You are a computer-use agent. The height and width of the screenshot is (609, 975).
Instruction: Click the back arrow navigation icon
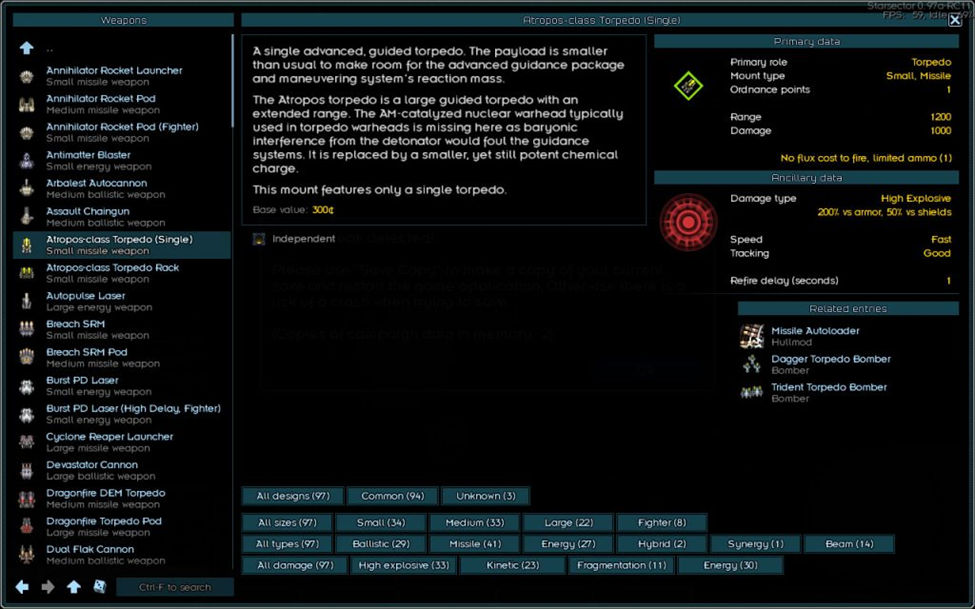[x=22, y=587]
